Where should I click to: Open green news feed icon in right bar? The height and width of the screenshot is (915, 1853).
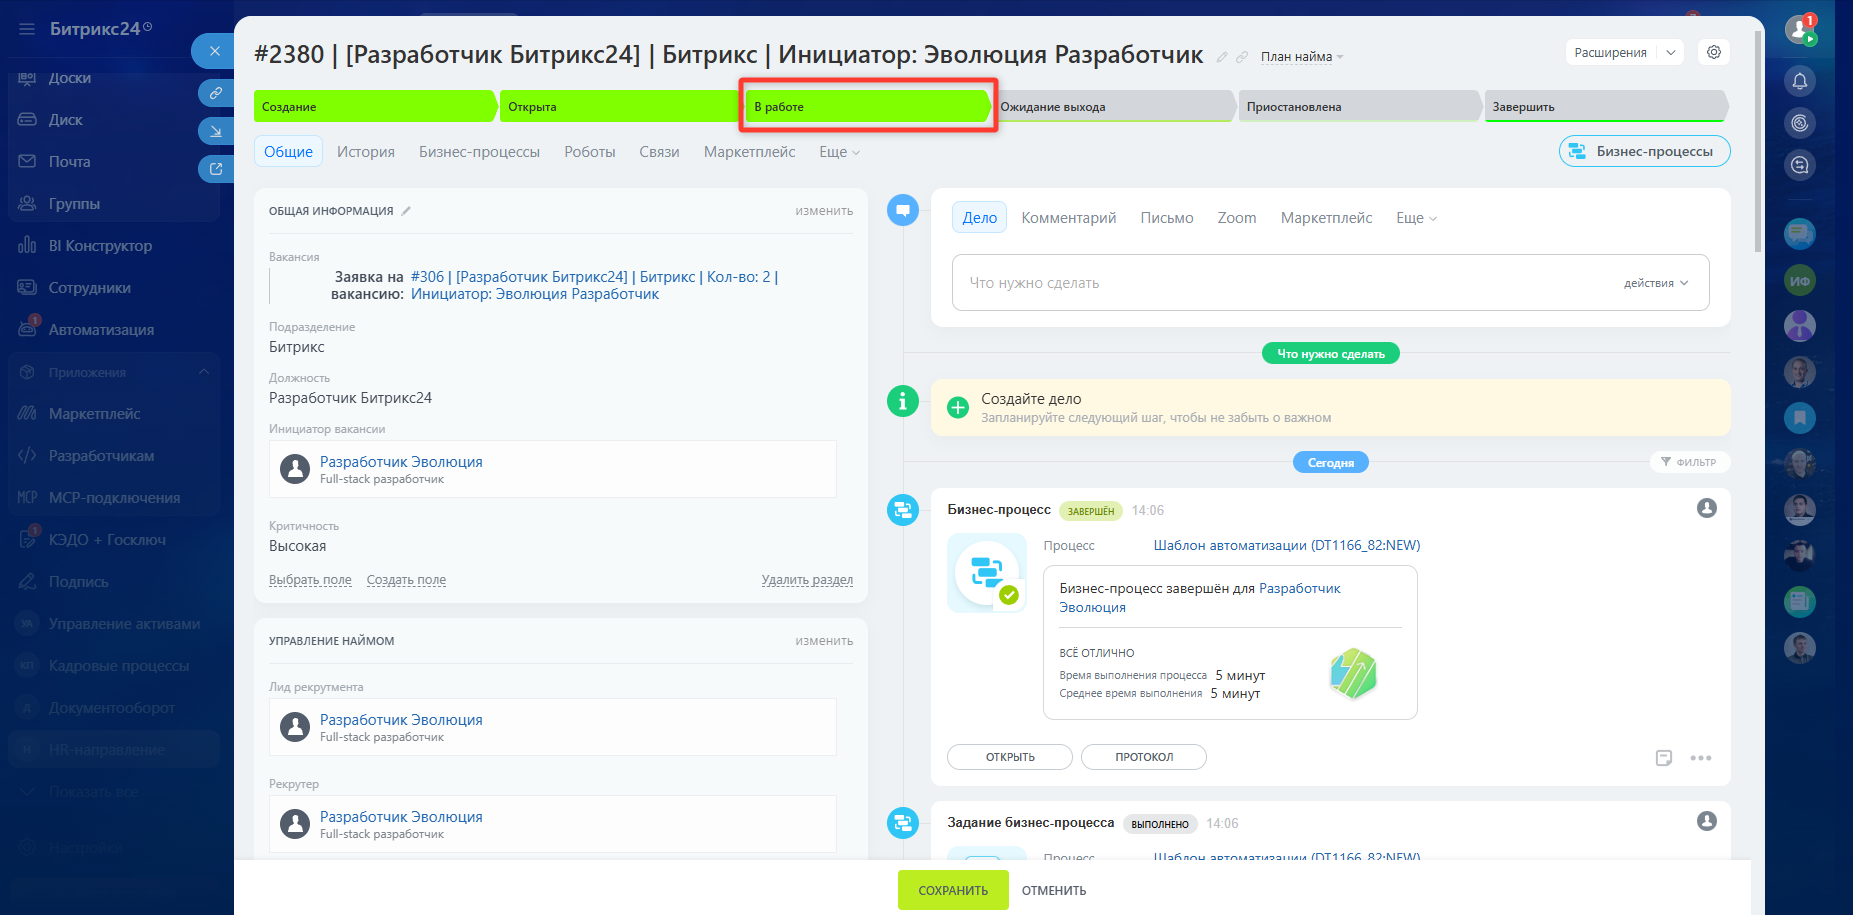point(1800,601)
